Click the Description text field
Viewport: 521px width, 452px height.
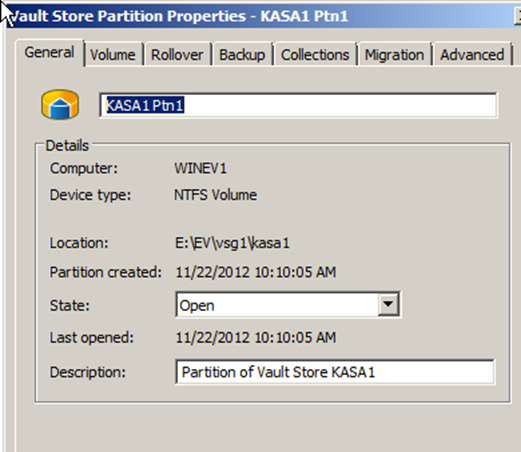point(335,372)
